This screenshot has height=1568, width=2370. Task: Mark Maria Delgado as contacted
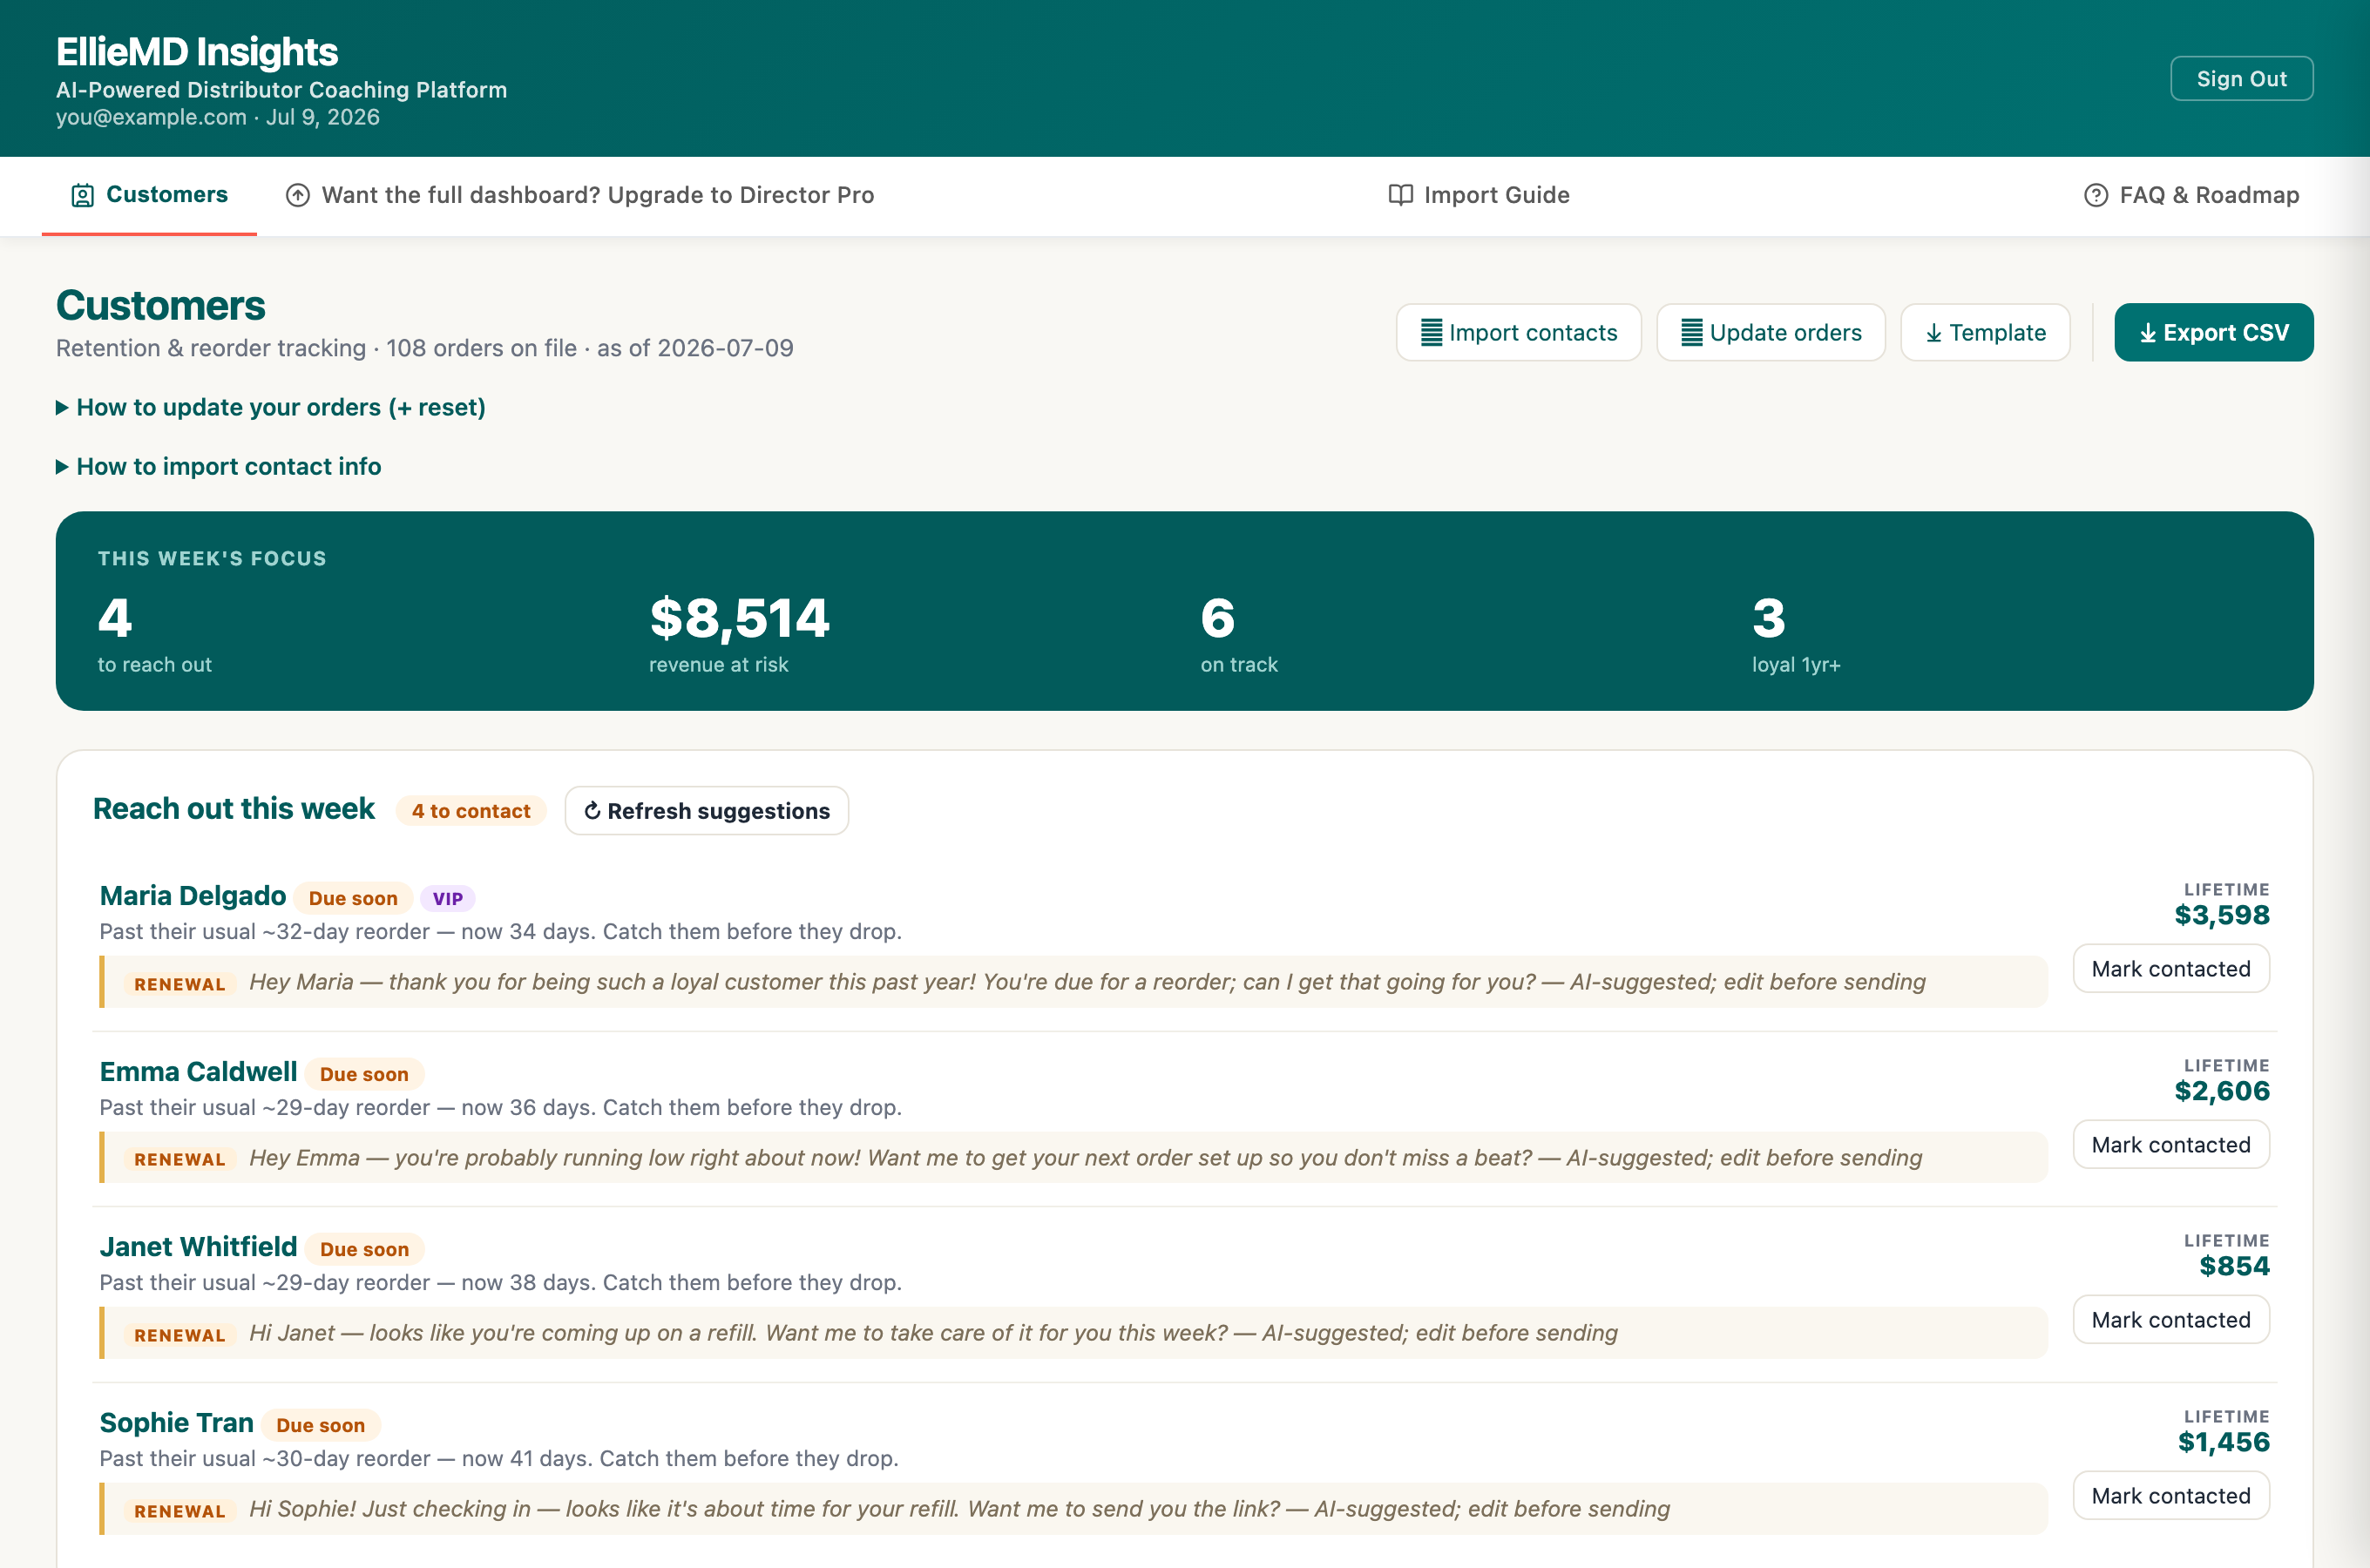tap(2171, 969)
